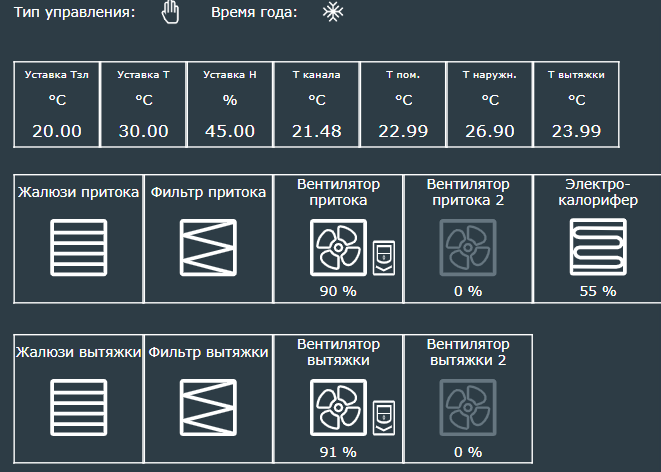Screen dimensions: 661x472
Task: Click the Т наружн. header label
Action: [x=490, y=75]
